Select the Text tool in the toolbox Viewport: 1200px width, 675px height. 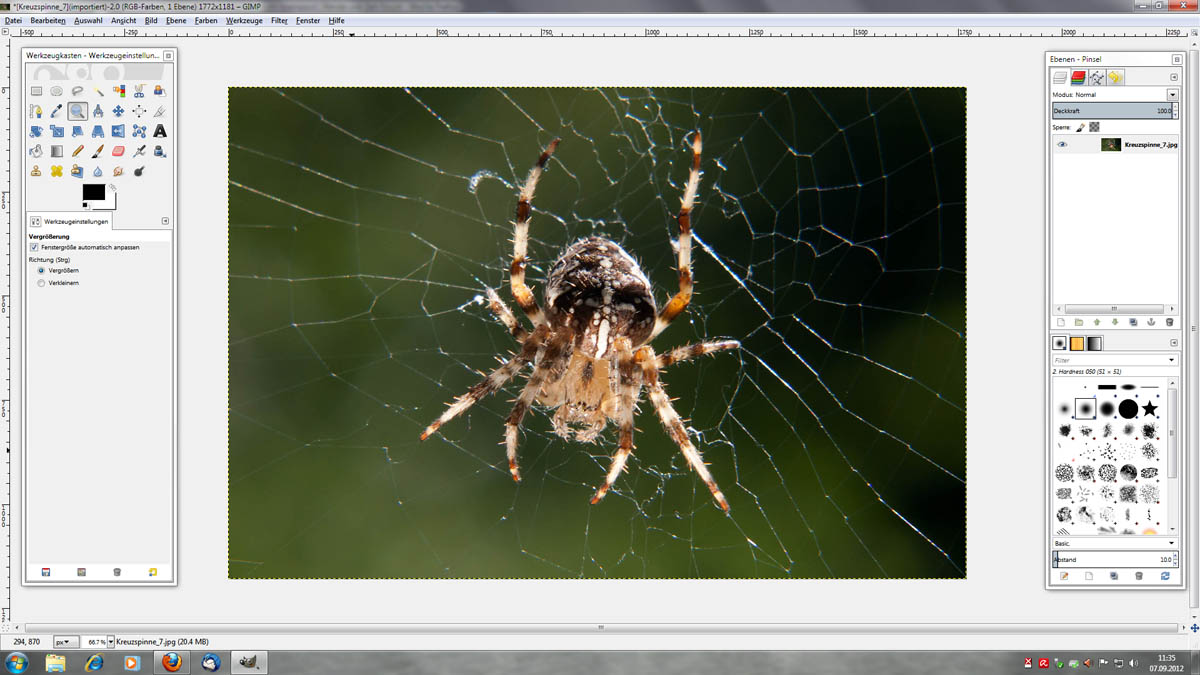pyautogui.click(x=159, y=131)
